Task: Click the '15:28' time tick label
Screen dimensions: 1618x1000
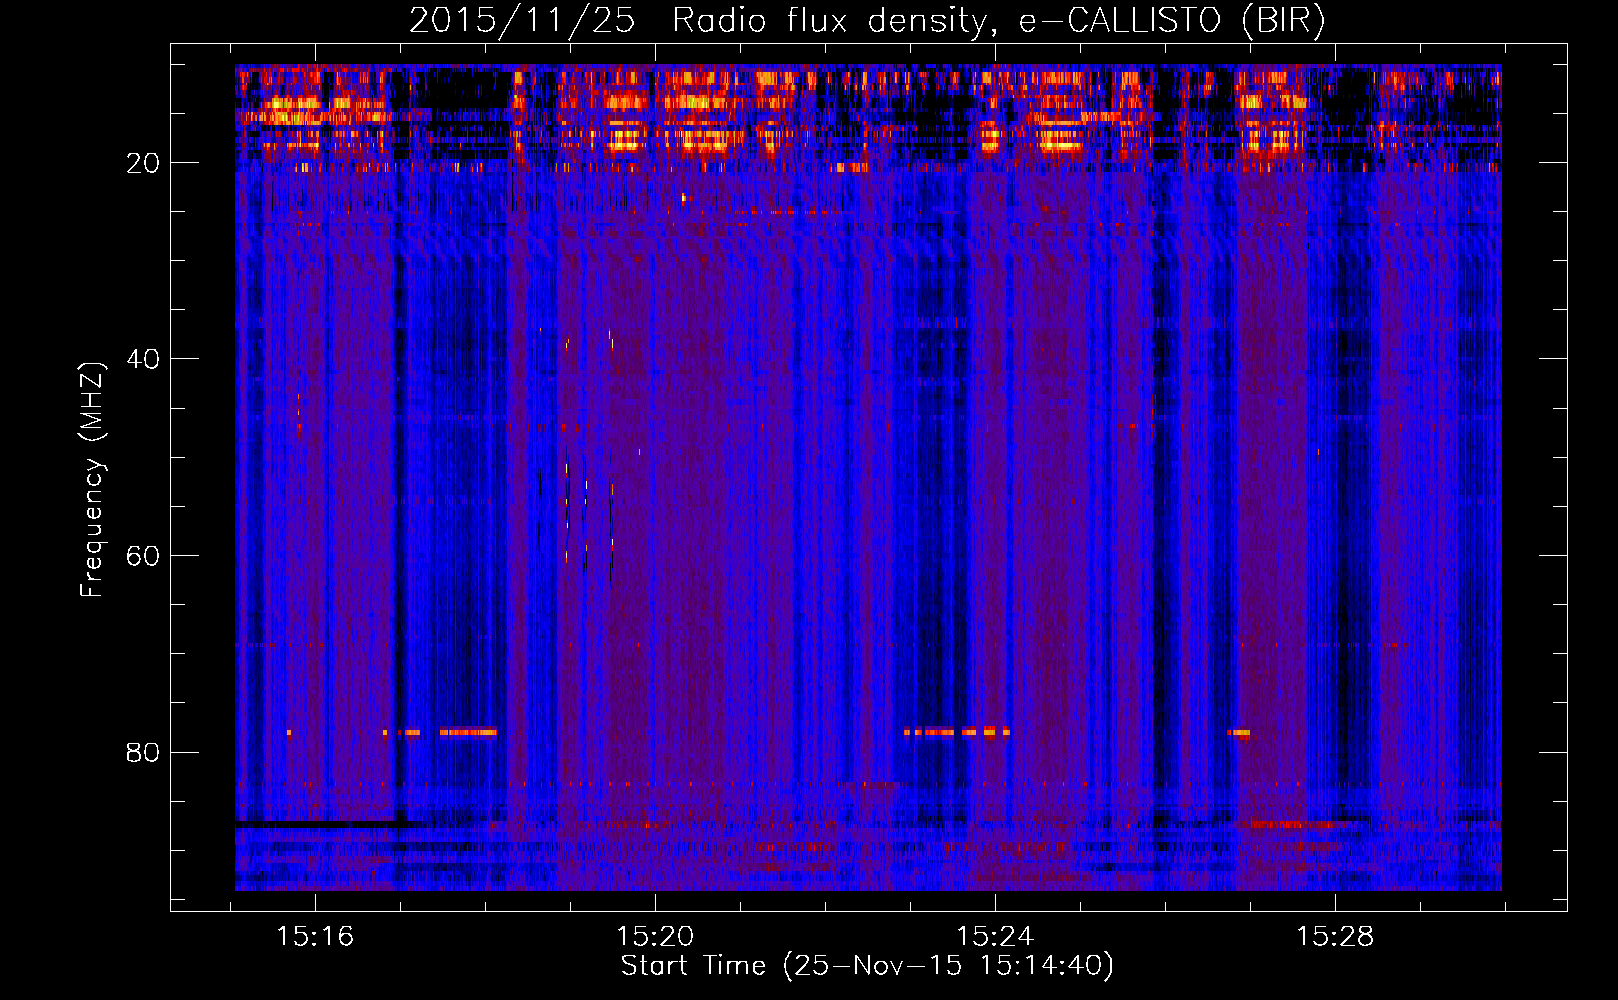Action: click(x=1335, y=937)
